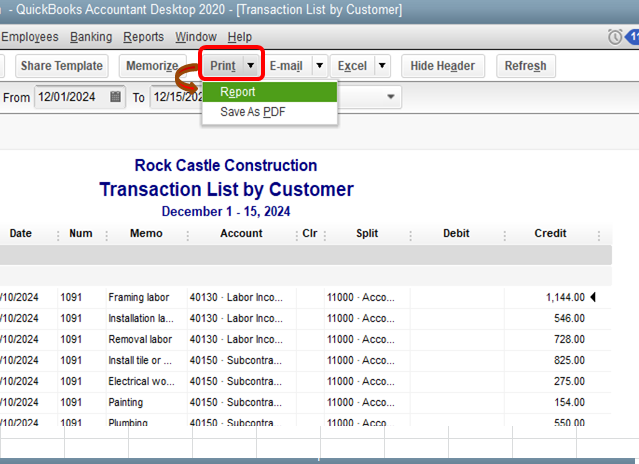Expand the Excel dropdown arrow
This screenshot has width=639, height=464.
pos(382,66)
